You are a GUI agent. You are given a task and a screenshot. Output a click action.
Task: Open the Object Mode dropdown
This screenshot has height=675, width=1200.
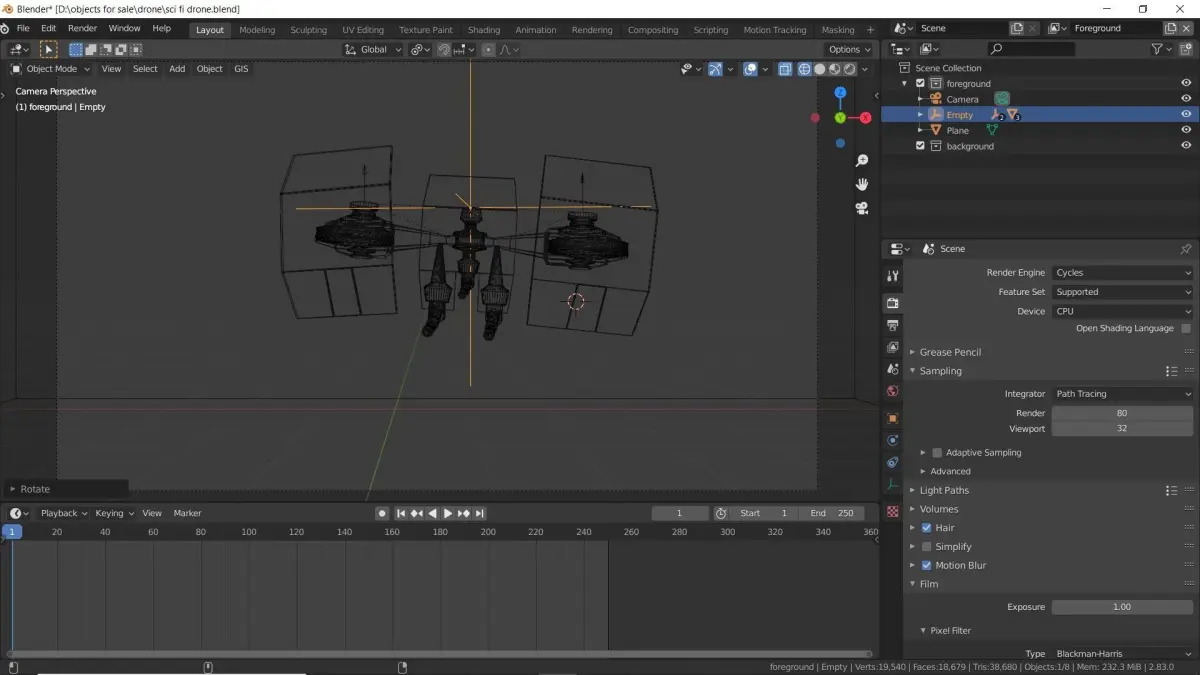(51, 69)
